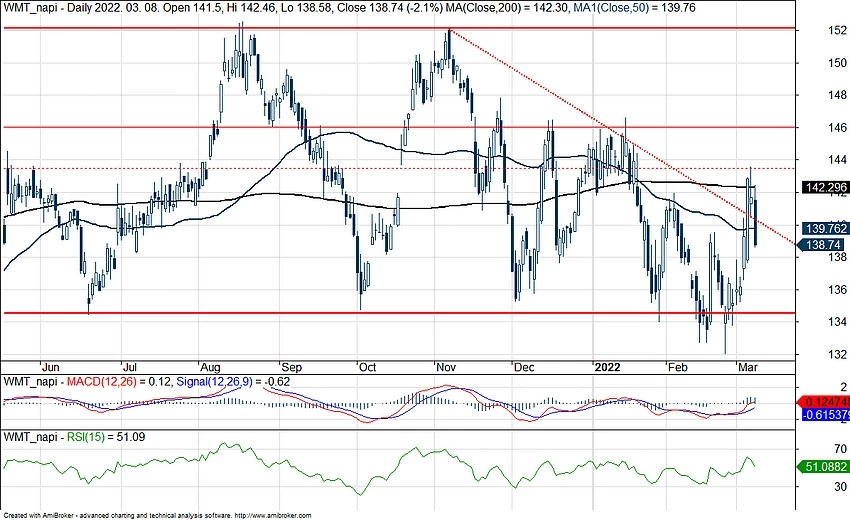Click the blue Signal value label -0.6153

825,415
